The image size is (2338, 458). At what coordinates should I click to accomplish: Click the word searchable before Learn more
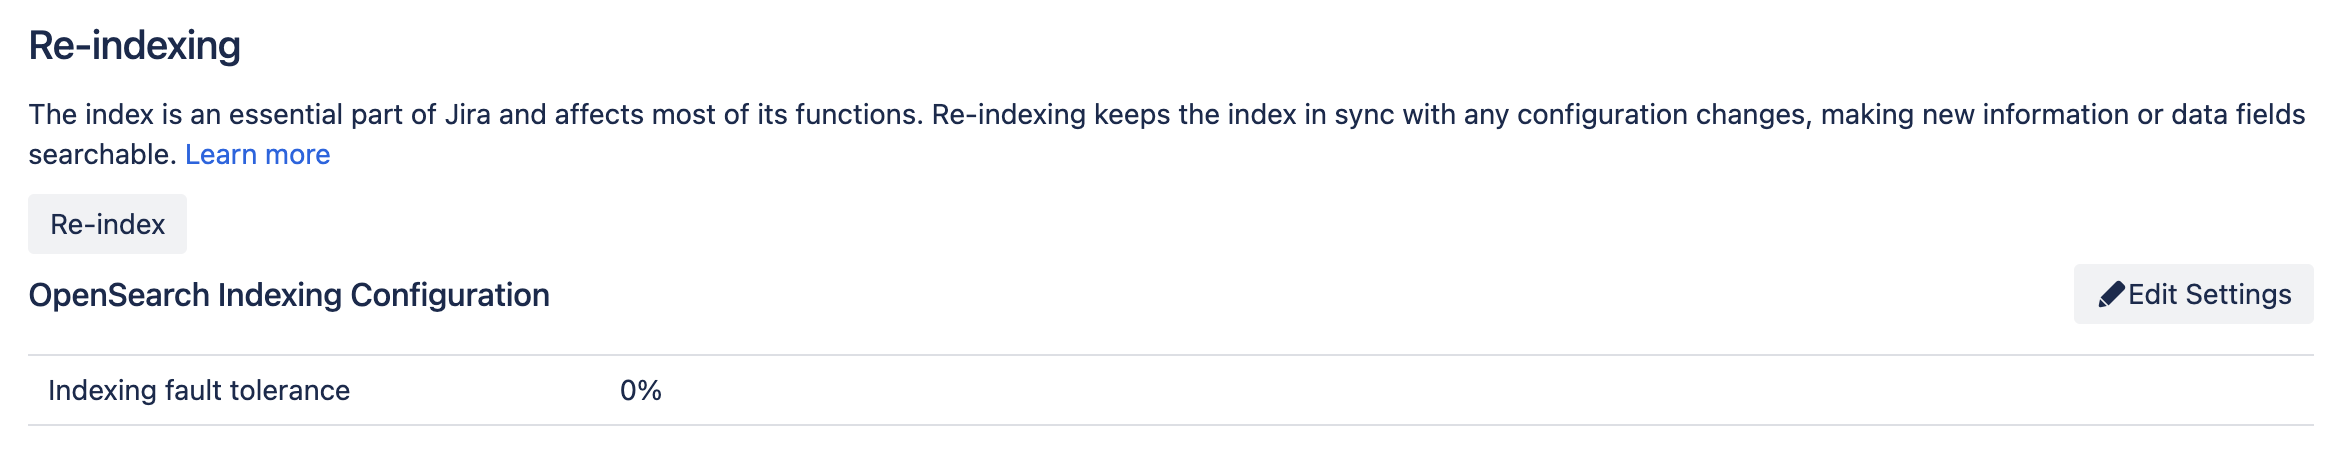pyautogui.click(x=102, y=155)
